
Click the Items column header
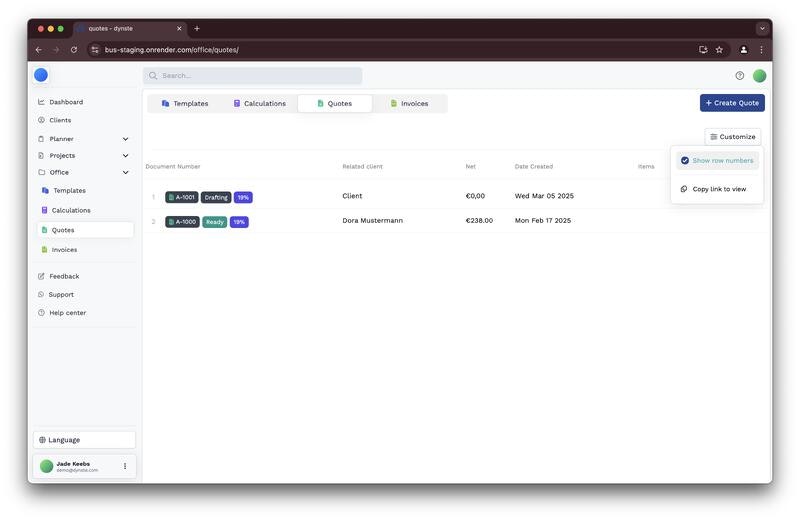(x=646, y=166)
